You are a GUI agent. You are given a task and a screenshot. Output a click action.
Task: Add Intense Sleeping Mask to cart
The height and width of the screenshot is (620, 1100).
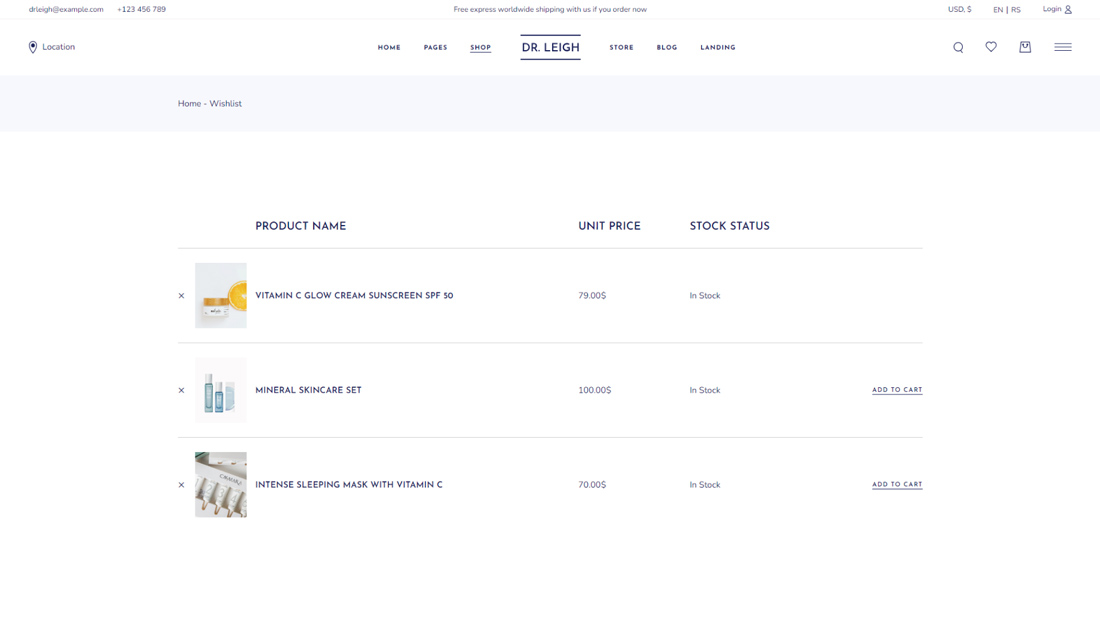click(x=897, y=485)
